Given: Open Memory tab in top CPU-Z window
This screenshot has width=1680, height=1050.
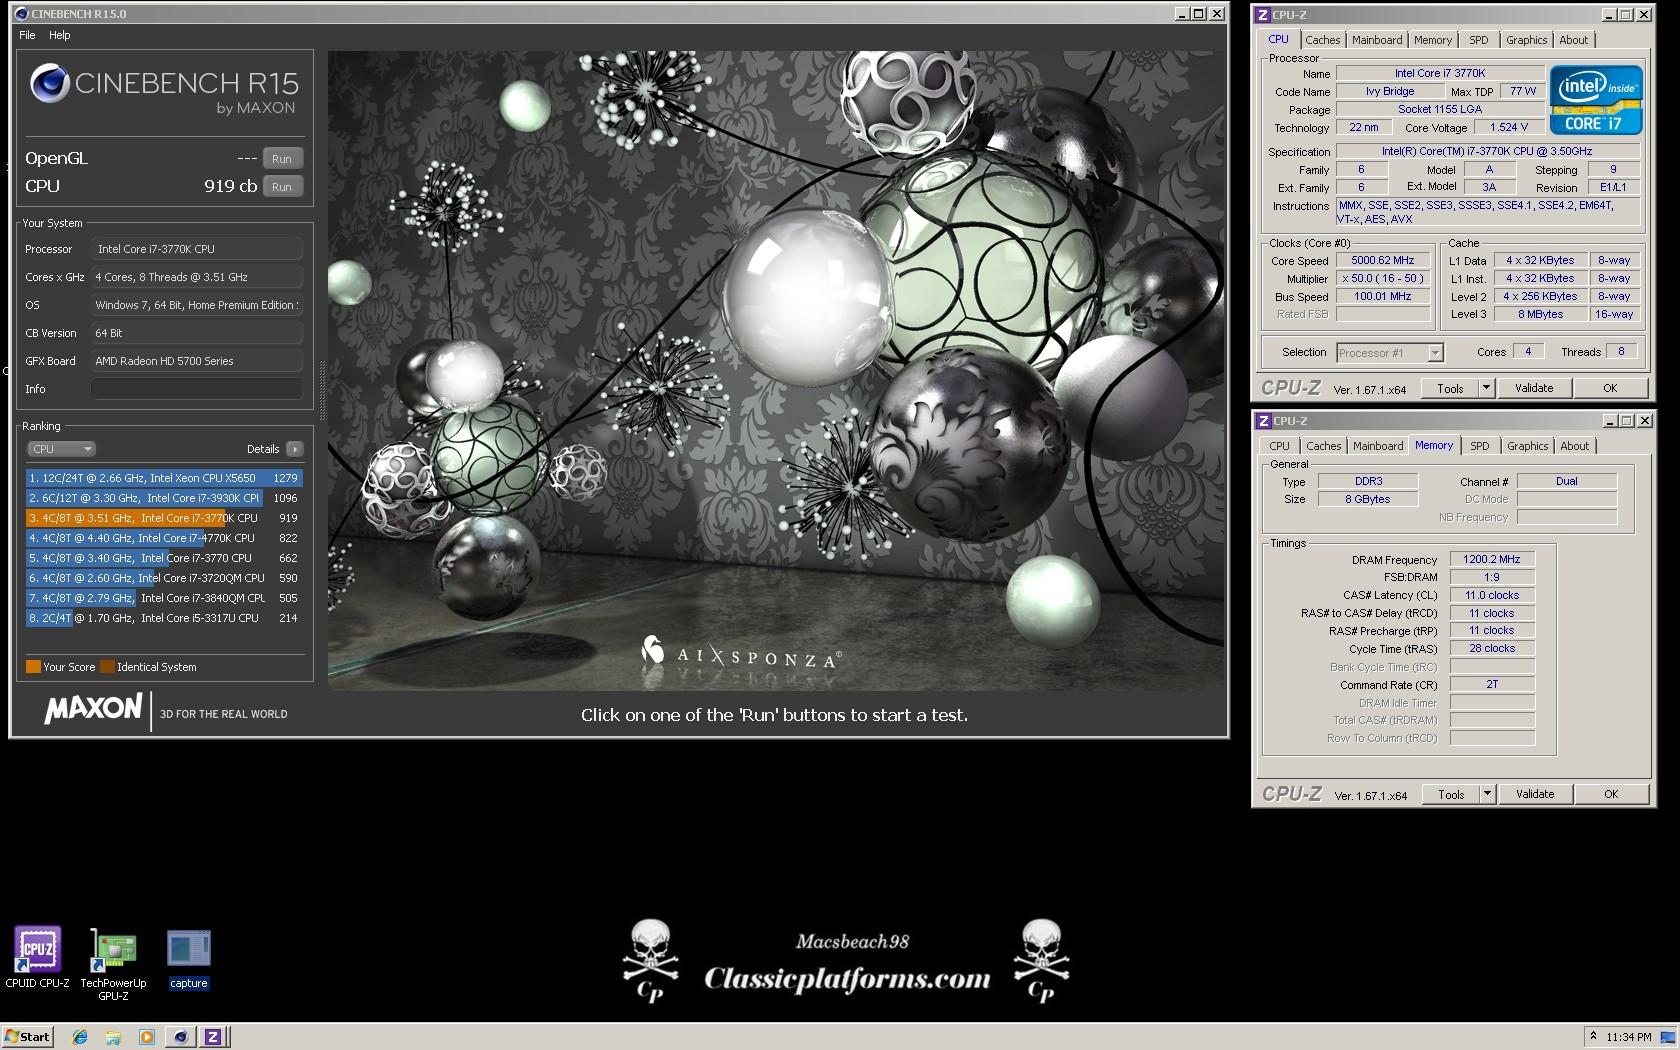Looking at the screenshot, I should point(1433,40).
